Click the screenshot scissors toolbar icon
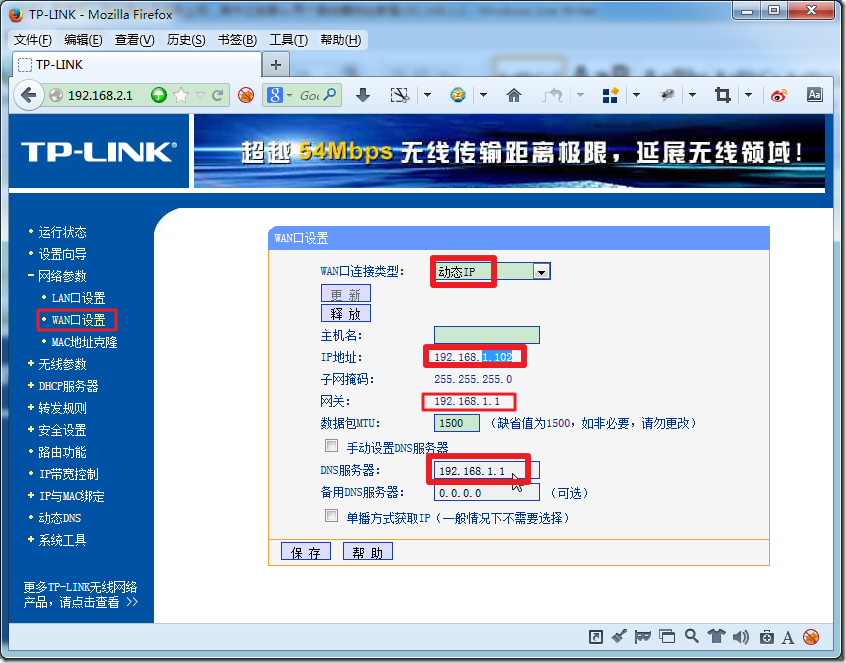Viewport: 846px width, 663px height. 399,95
